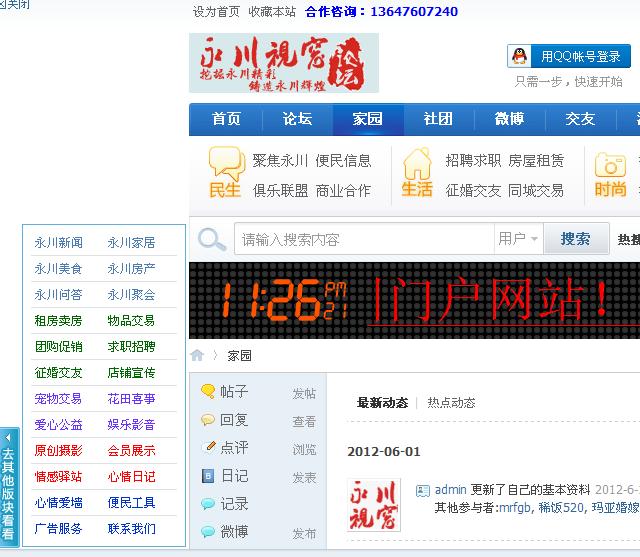Click the 搜索 button
The width and height of the screenshot is (640, 557).
tap(576, 238)
